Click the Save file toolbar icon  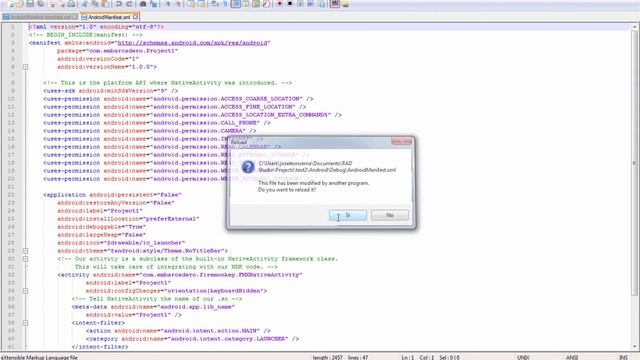click(30, 4)
